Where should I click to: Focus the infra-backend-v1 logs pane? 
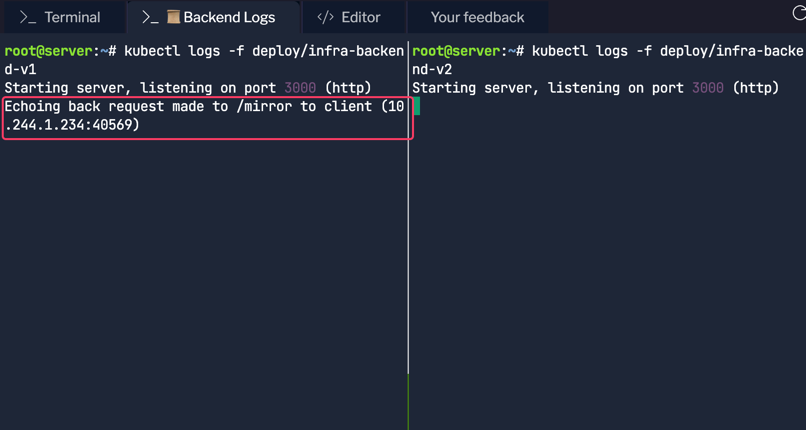click(x=200, y=260)
